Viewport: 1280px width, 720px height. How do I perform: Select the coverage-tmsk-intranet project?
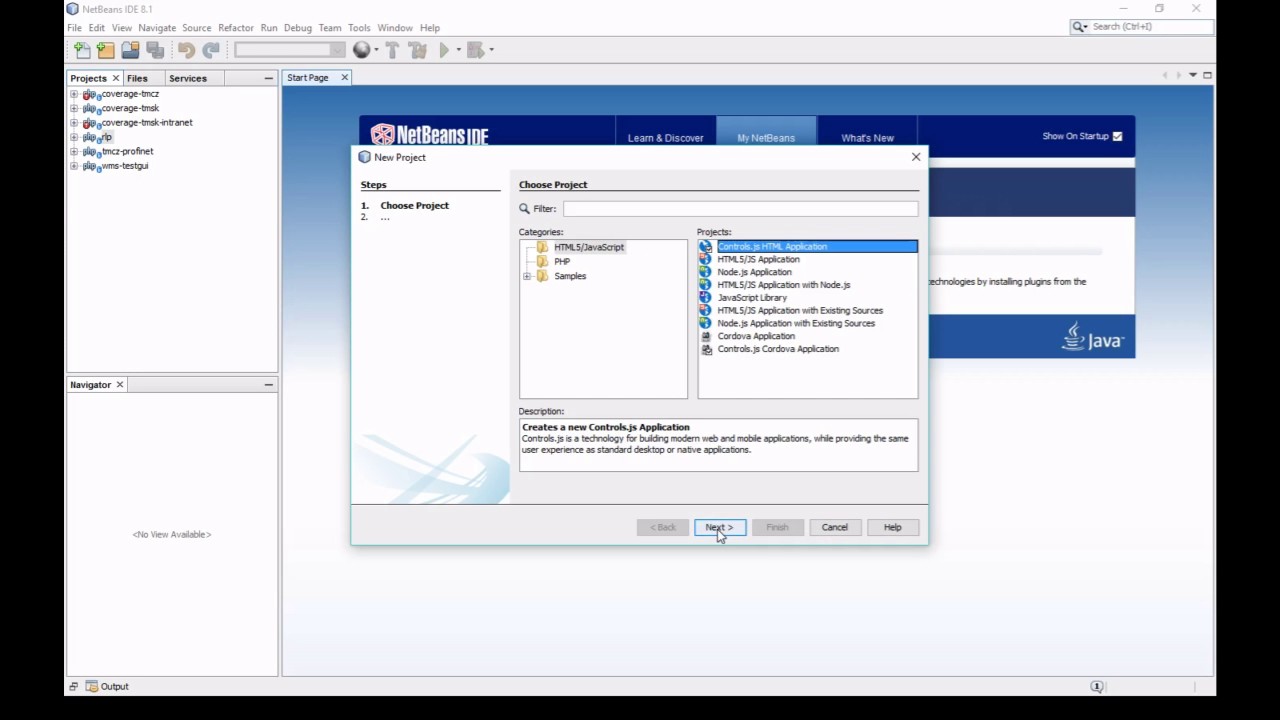tap(147, 123)
